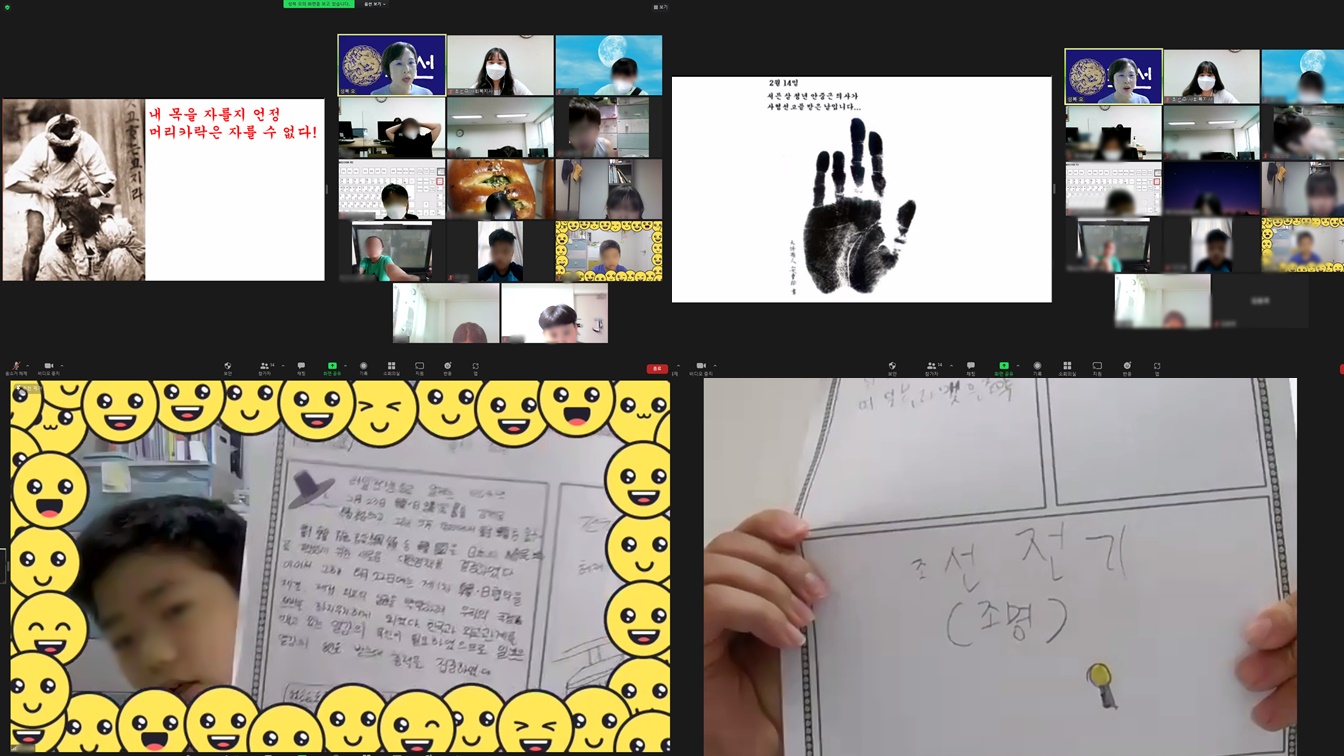
Task: Expand audio options caret beside the microphone
Action: (x=27, y=366)
